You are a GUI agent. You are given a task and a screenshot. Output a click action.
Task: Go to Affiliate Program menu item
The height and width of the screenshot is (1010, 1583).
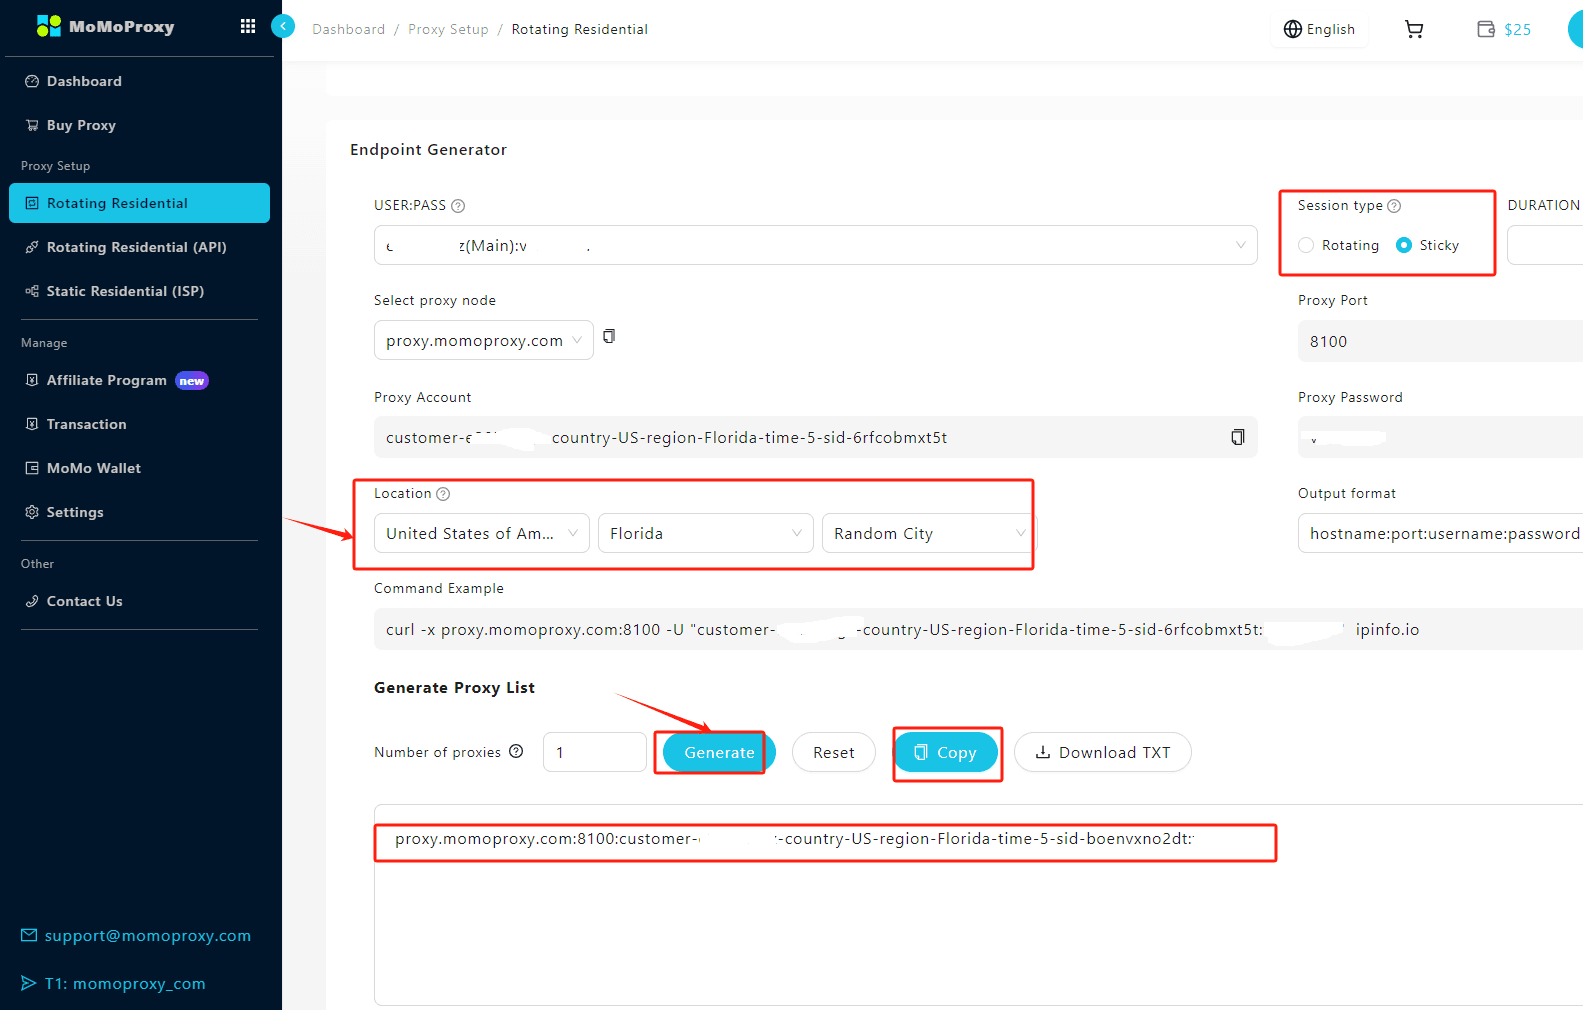pos(107,380)
